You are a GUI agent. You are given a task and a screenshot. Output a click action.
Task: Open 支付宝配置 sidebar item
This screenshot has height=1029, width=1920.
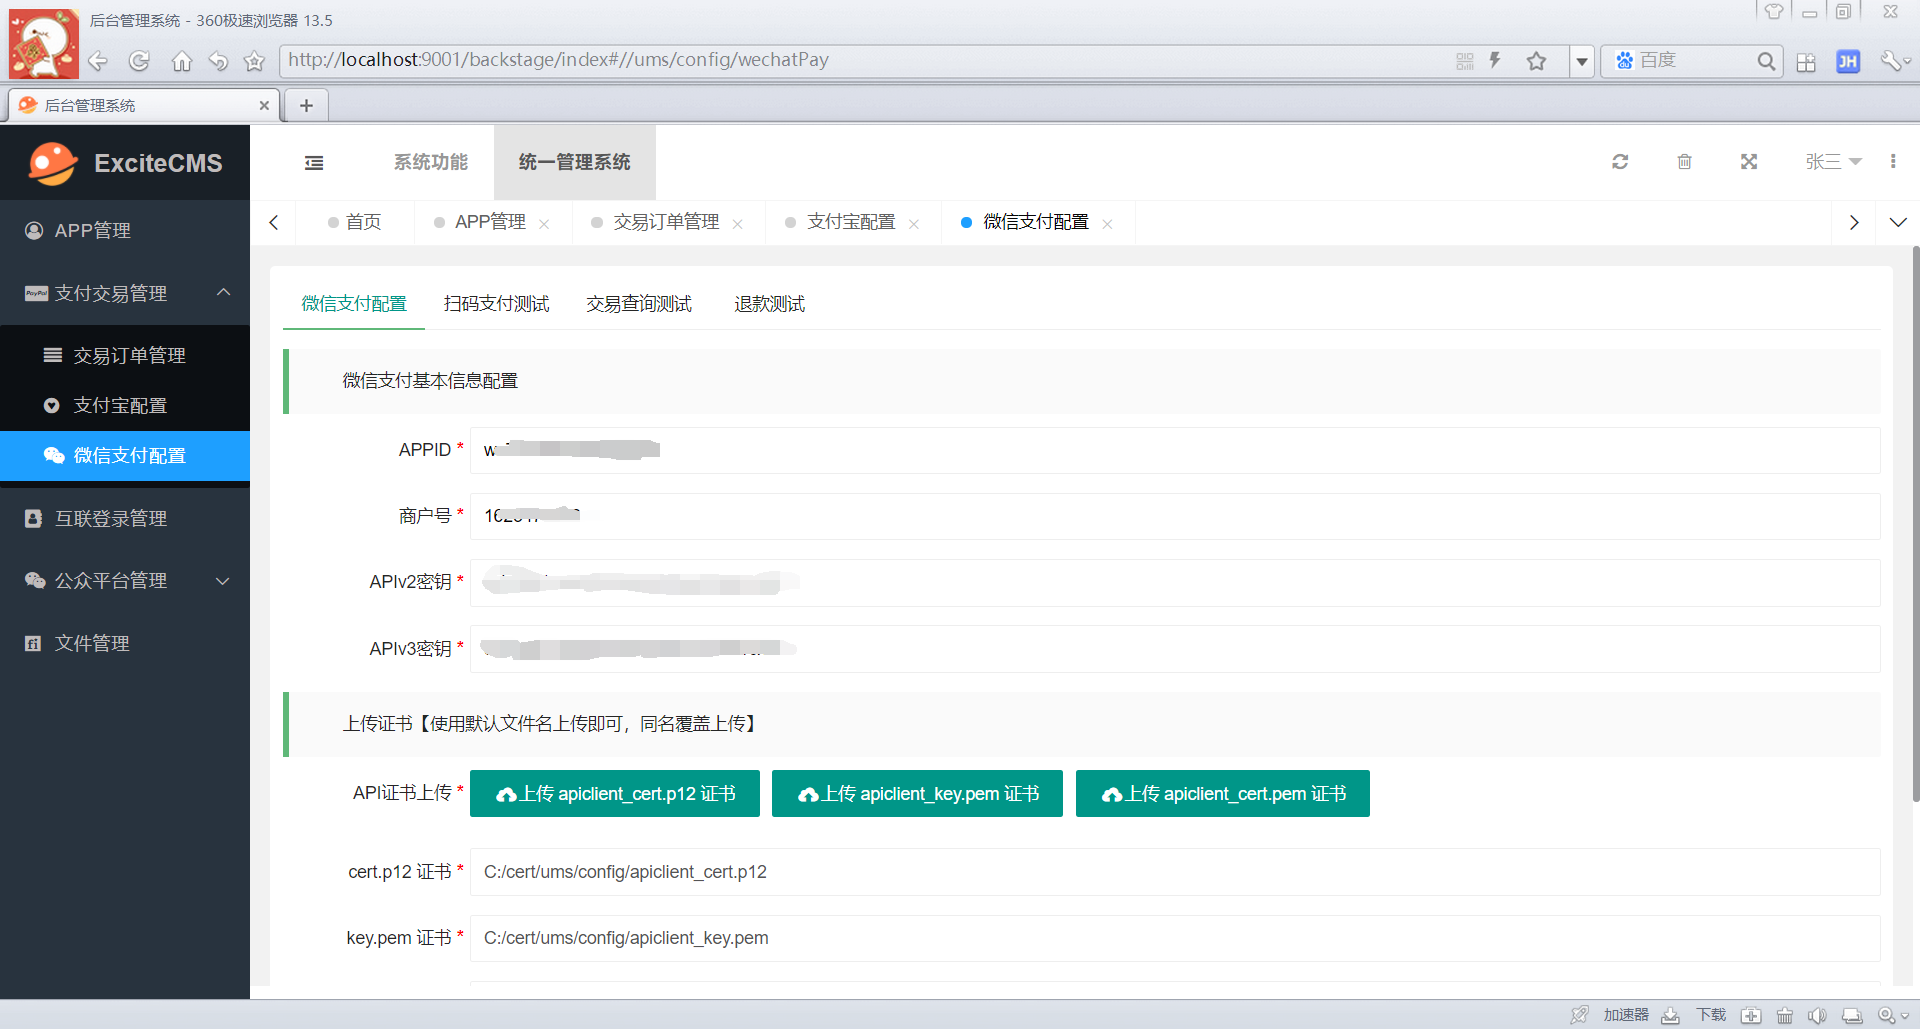(x=125, y=406)
